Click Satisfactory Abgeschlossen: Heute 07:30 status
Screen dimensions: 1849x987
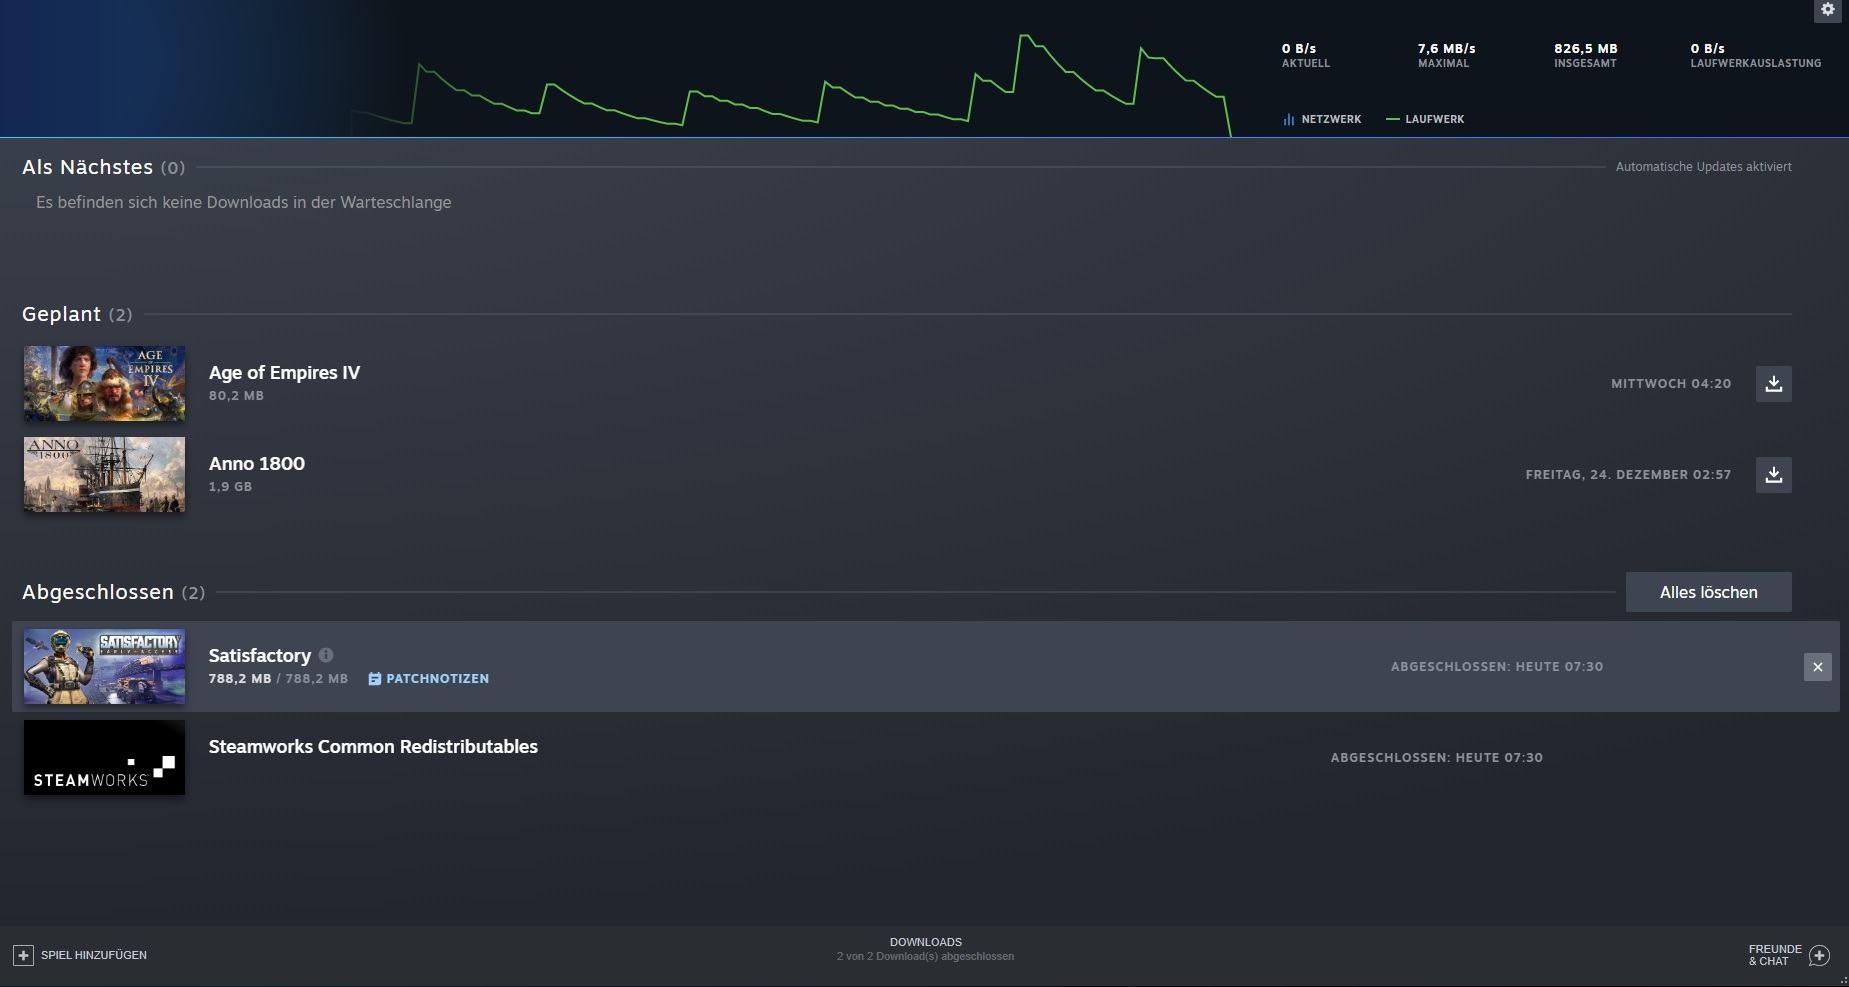click(1496, 666)
